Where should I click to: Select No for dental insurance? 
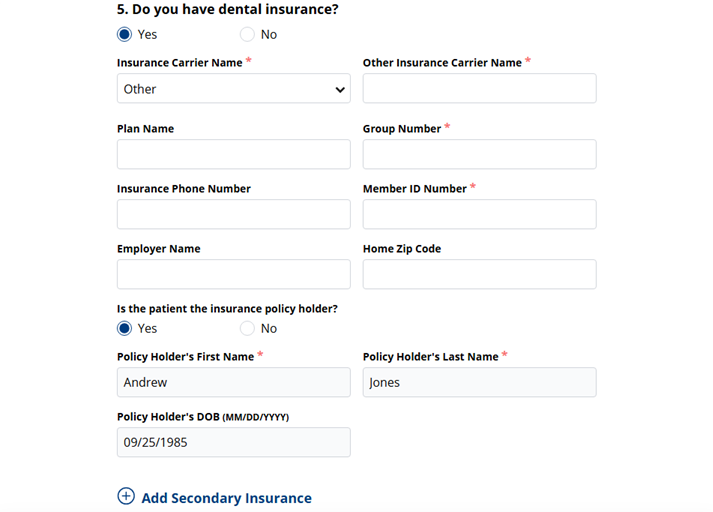click(x=247, y=34)
